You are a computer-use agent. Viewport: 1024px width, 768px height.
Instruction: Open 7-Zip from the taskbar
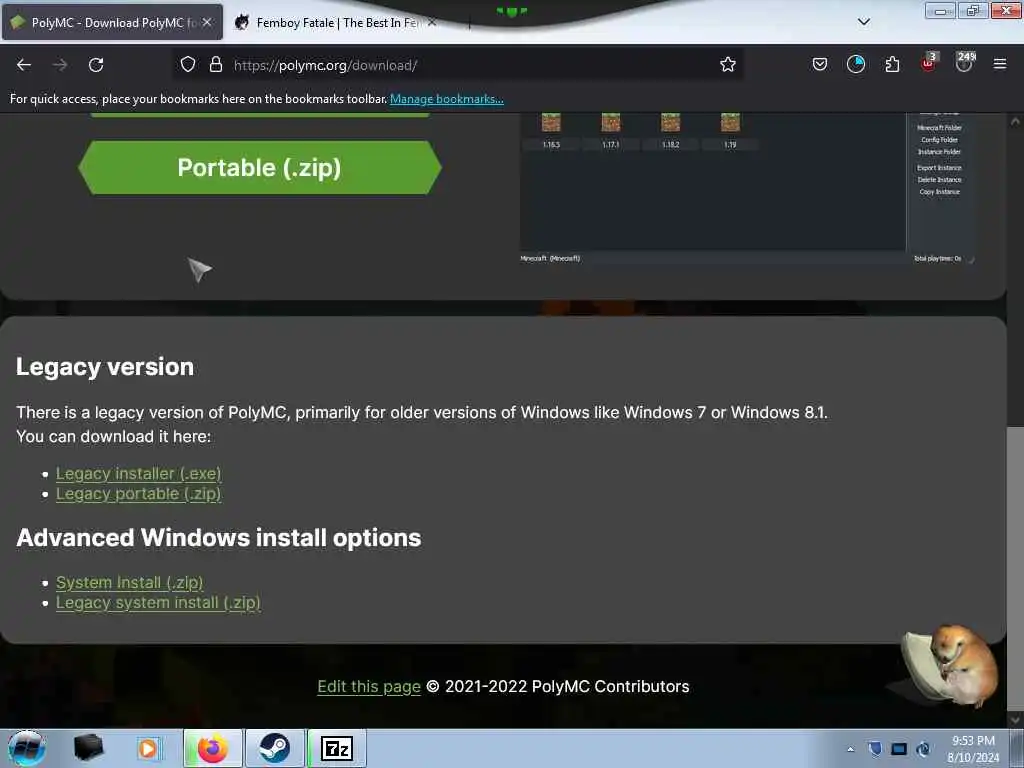pos(337,748)
